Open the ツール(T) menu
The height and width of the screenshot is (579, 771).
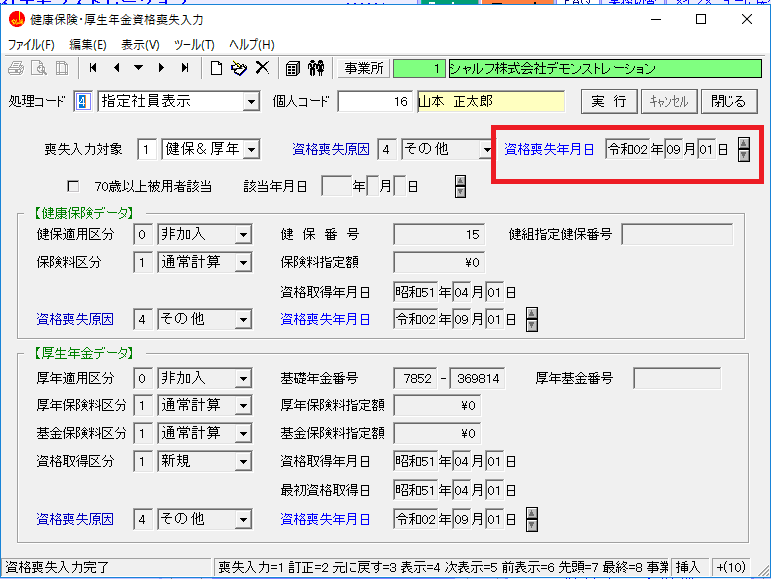(194, 44)
